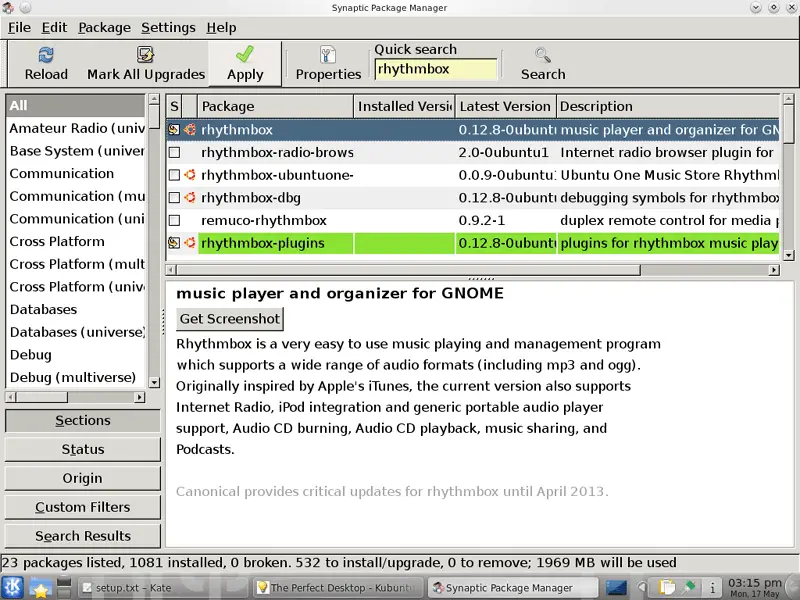
Task: Click Ubuntu supported icon for rhythmbox
Action: point(190,130)
